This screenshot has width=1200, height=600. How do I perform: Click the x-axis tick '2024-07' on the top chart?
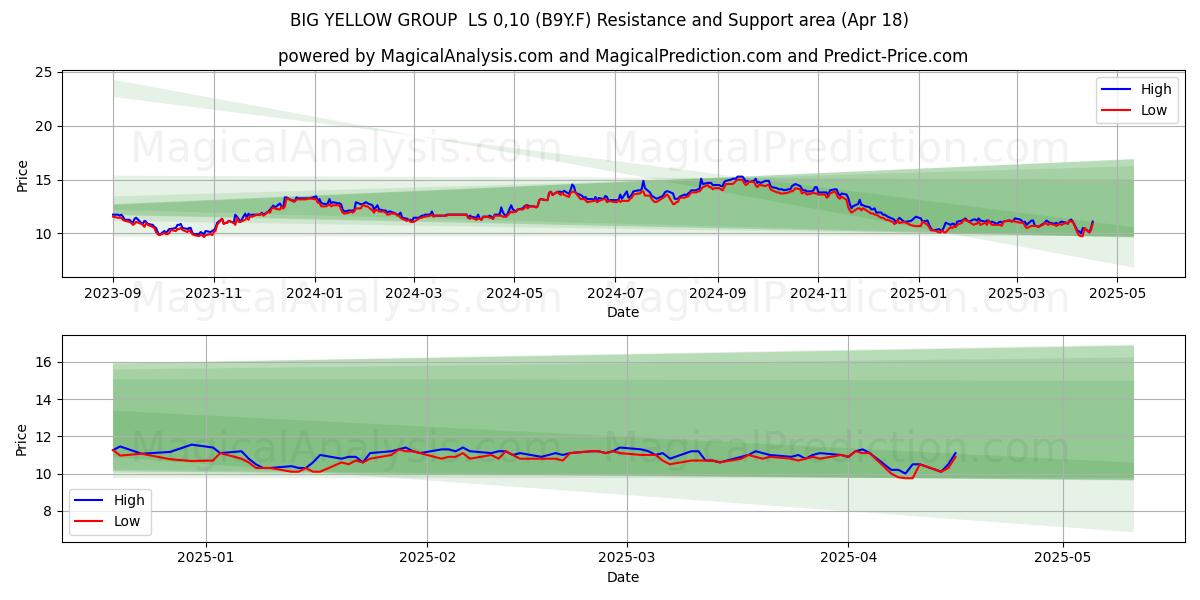(615, 293)
